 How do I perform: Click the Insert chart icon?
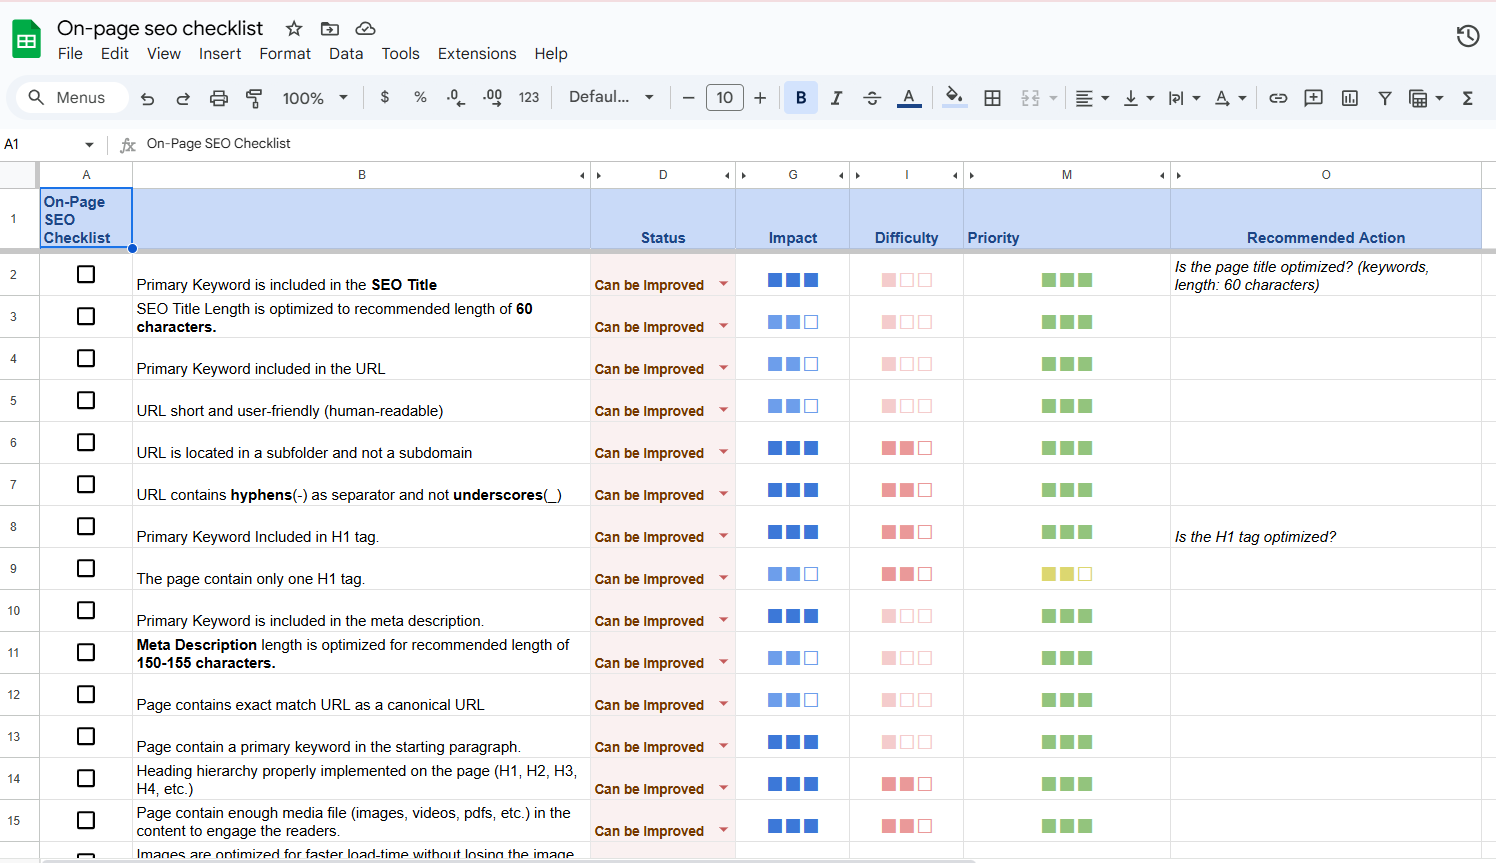click(x=1349, y=98)
